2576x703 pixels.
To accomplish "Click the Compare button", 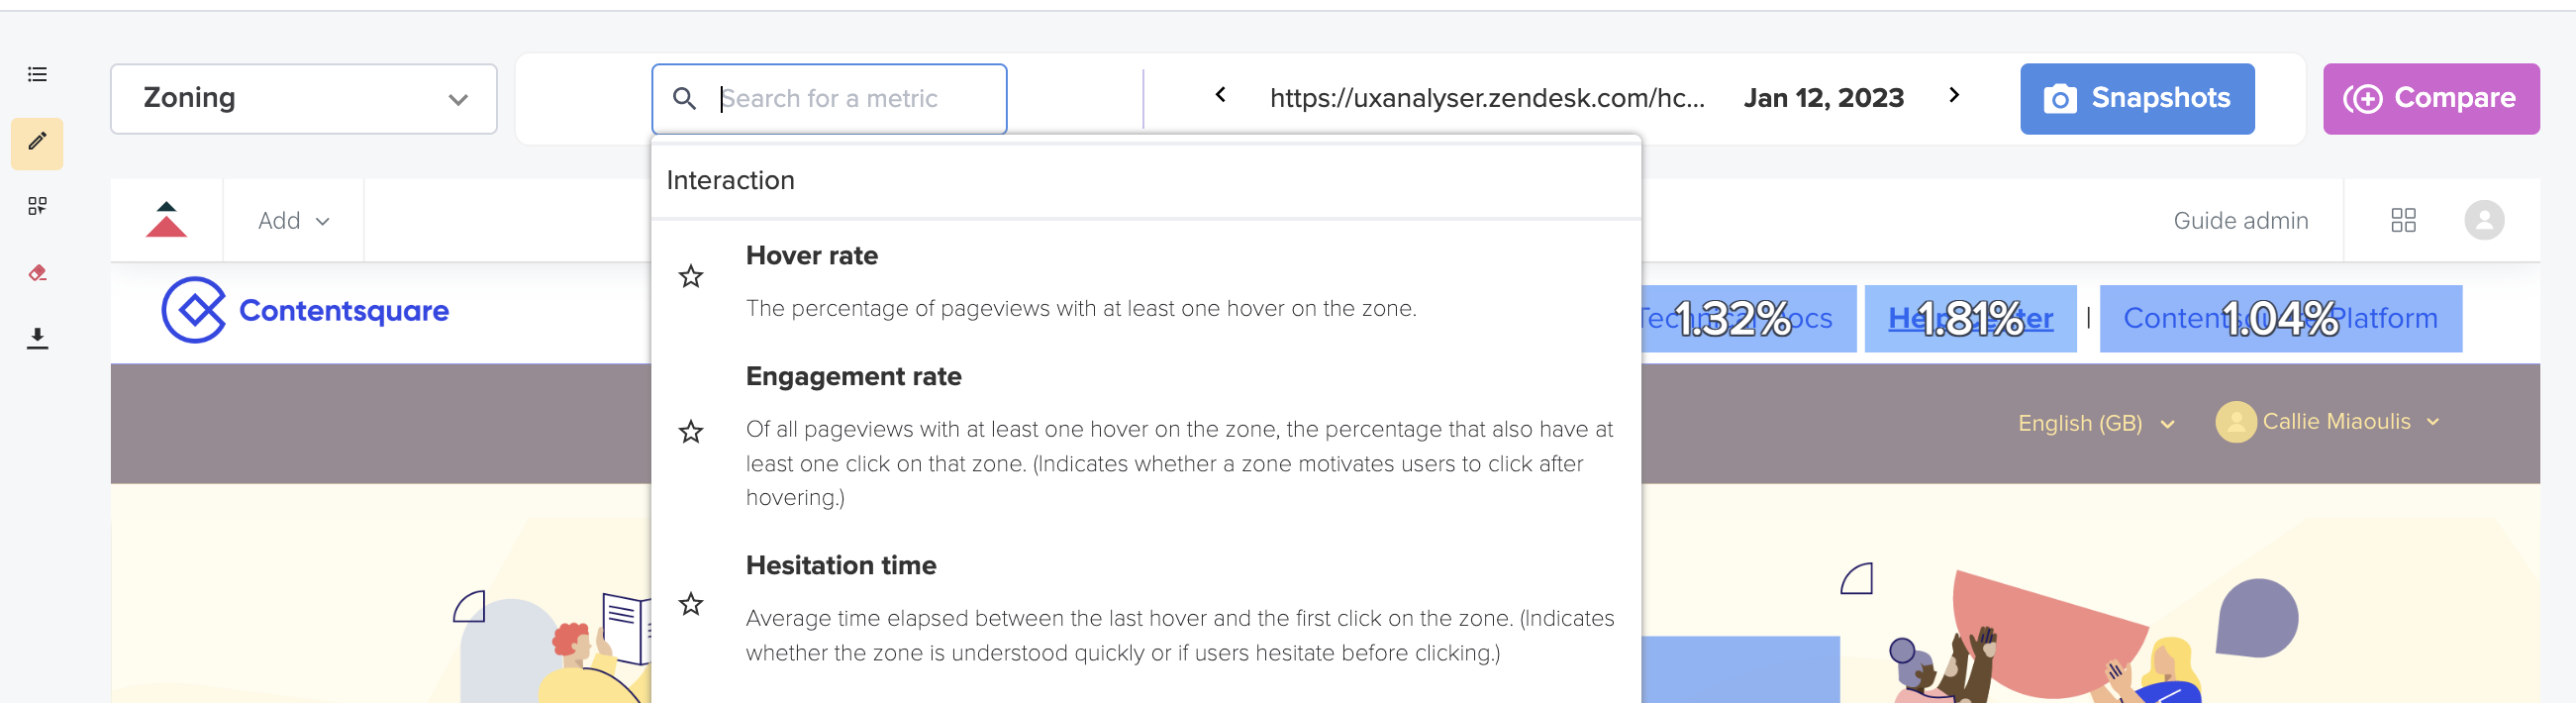I will point(2430,98).
